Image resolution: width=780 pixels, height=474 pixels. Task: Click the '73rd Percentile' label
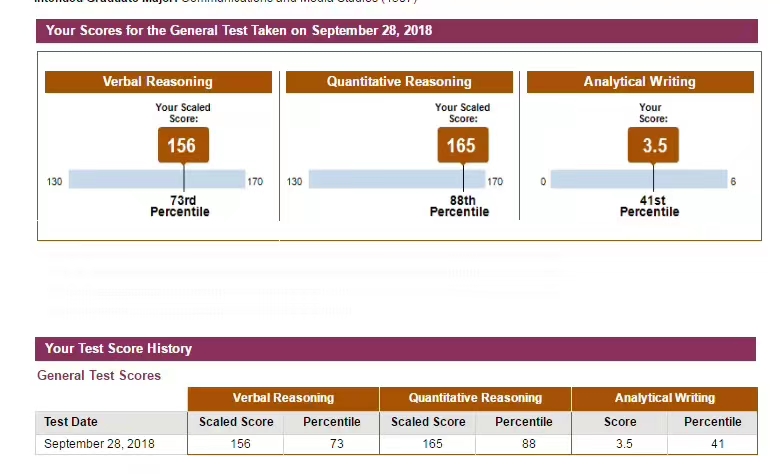(180, 206)
